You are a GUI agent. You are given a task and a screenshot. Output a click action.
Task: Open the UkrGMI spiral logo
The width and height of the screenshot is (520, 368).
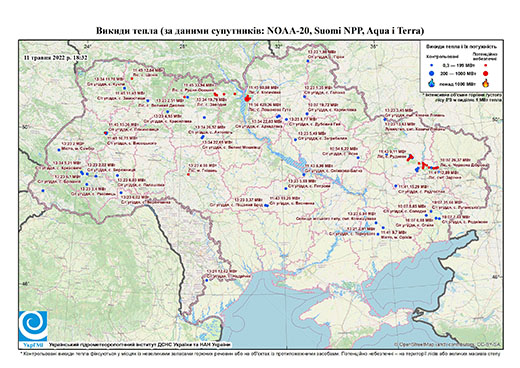point(33,326)
